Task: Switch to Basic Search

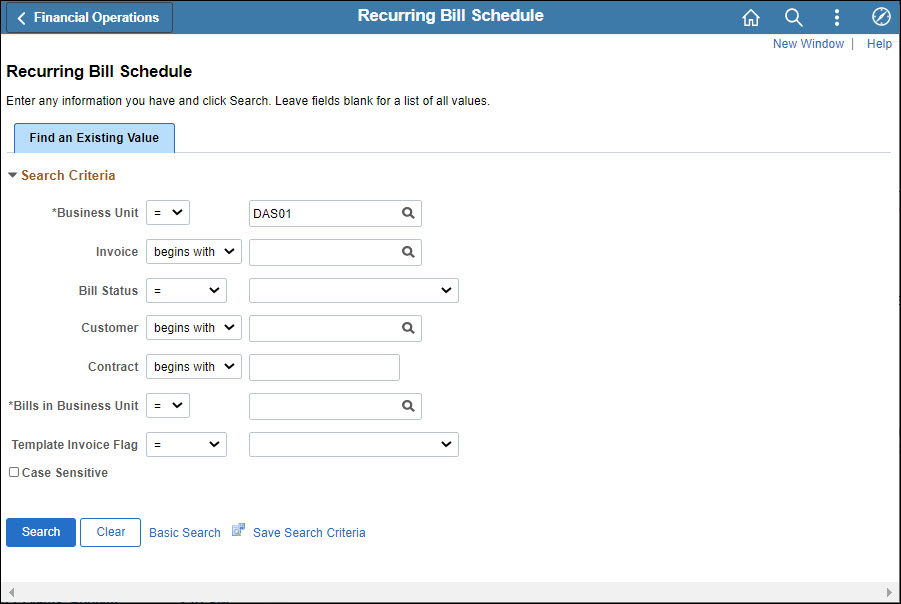Action: (x=185, y=533)
